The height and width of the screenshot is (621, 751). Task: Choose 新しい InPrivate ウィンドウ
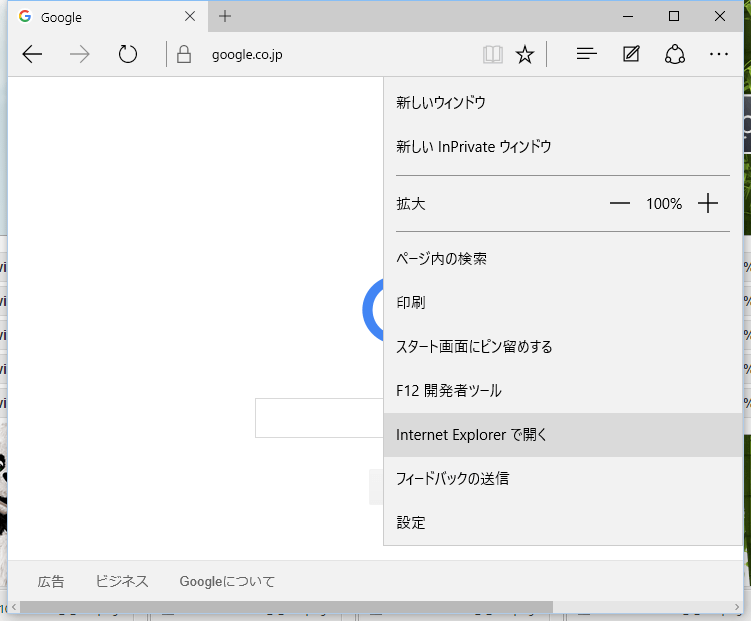pyautogui.click(x=563, y=147)
